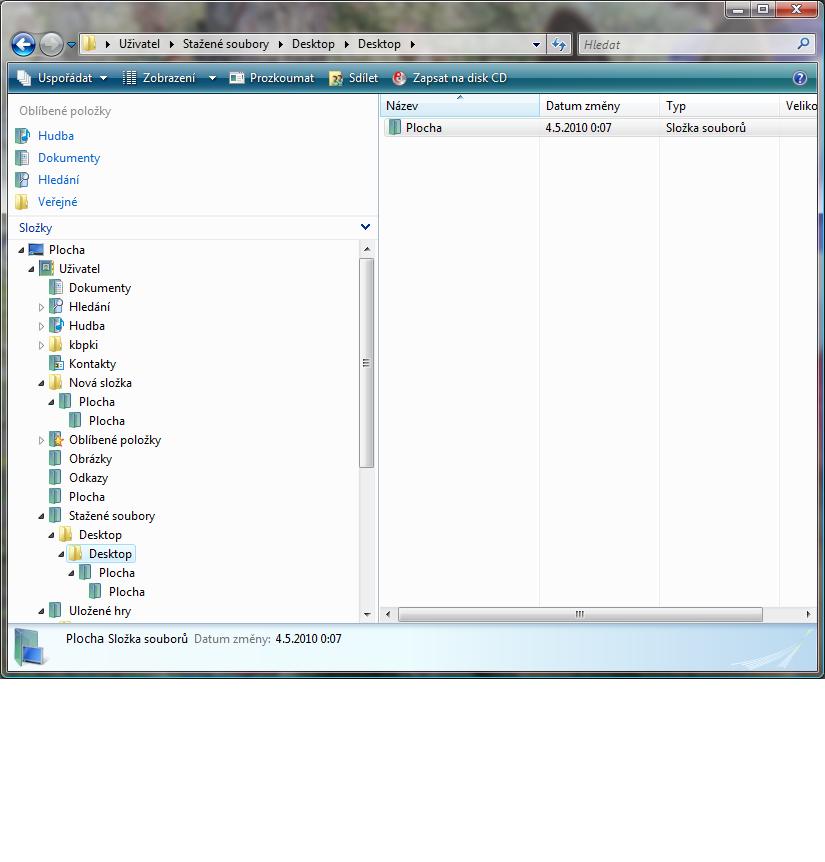825x862 pixels.
Task: Open address bar history dropdown arrow
Action: click(536, 45)
